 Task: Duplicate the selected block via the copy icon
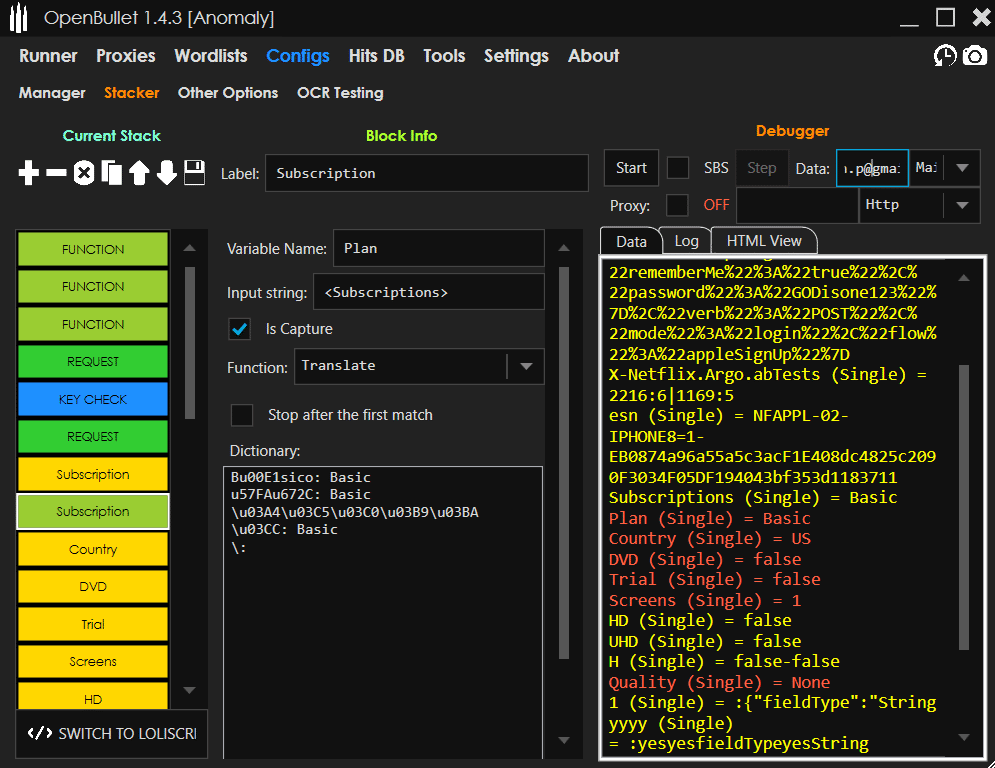point(111,173)
